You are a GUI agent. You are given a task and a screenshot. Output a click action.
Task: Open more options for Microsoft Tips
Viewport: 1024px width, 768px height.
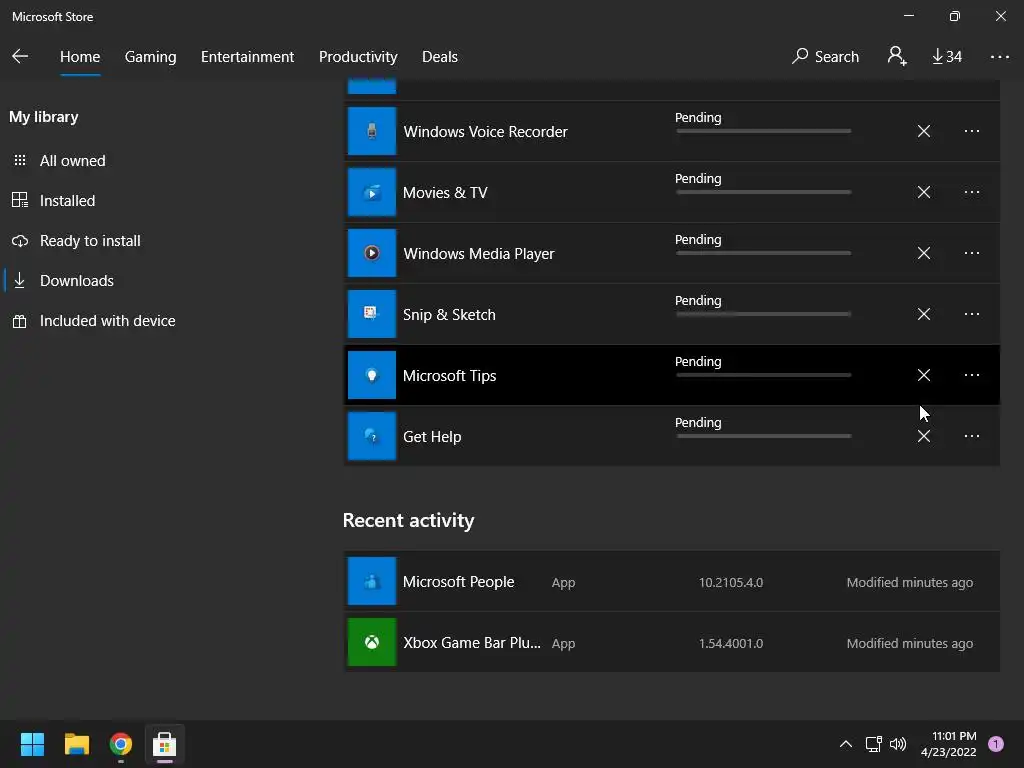pyautogui.click(x=972, y=375)
